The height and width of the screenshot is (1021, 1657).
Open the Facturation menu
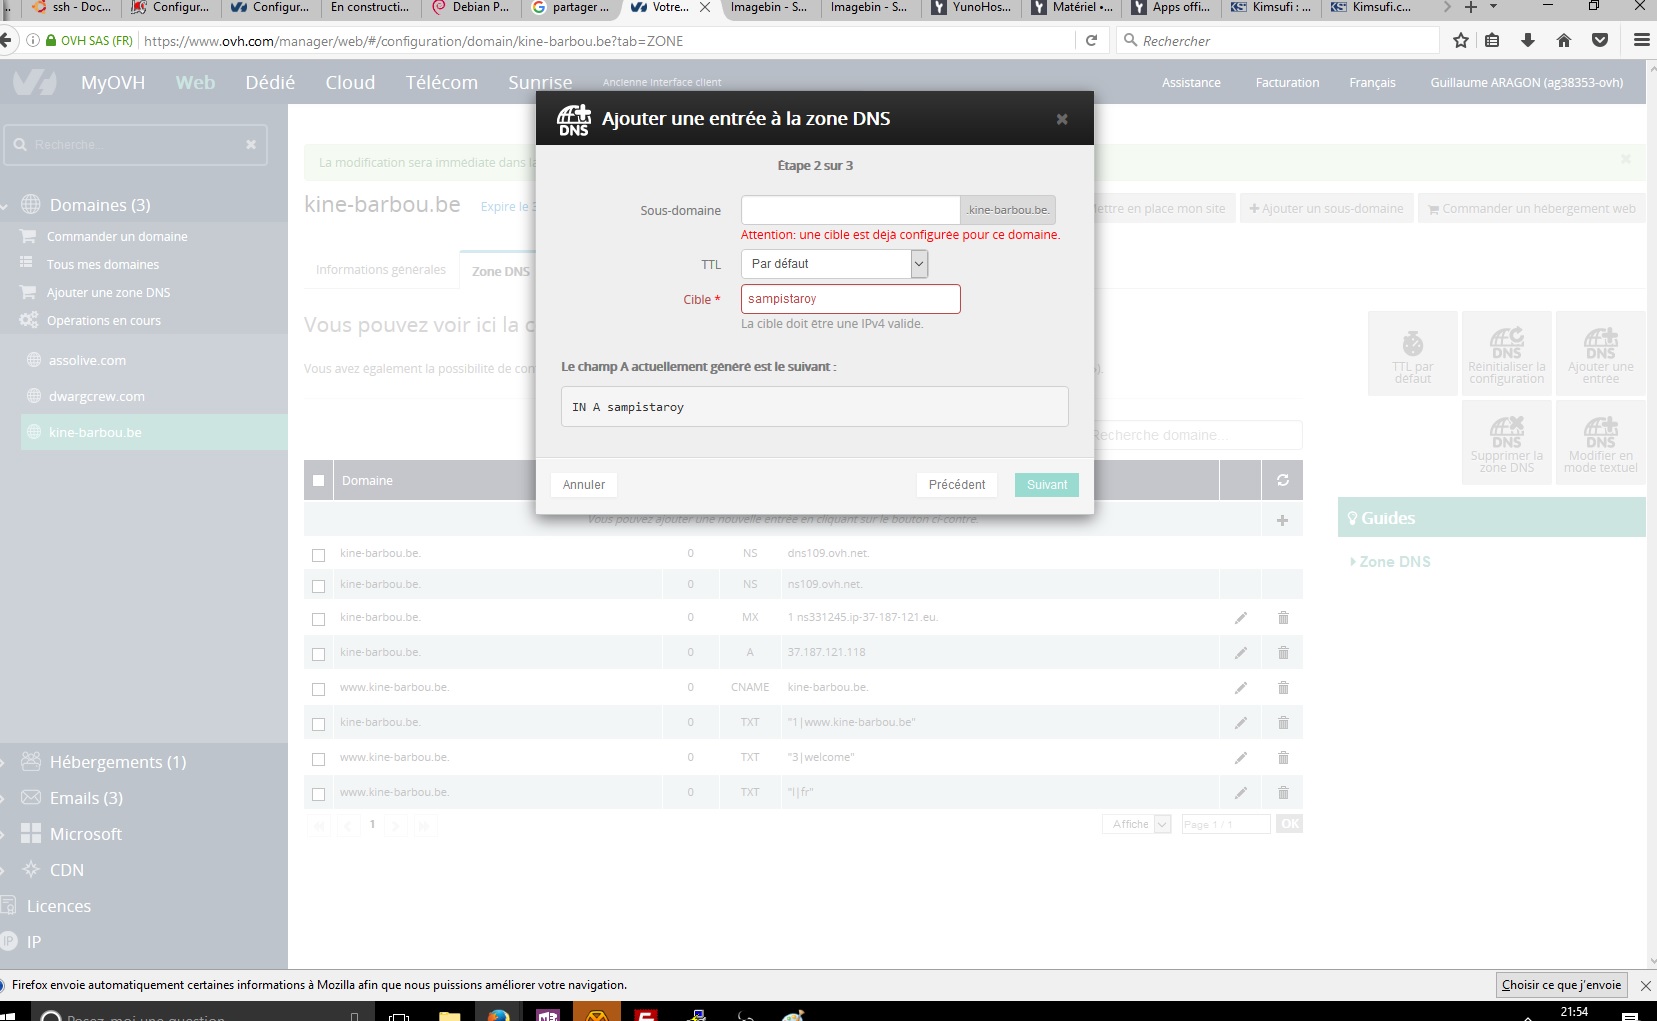[x=1287, y=83]
